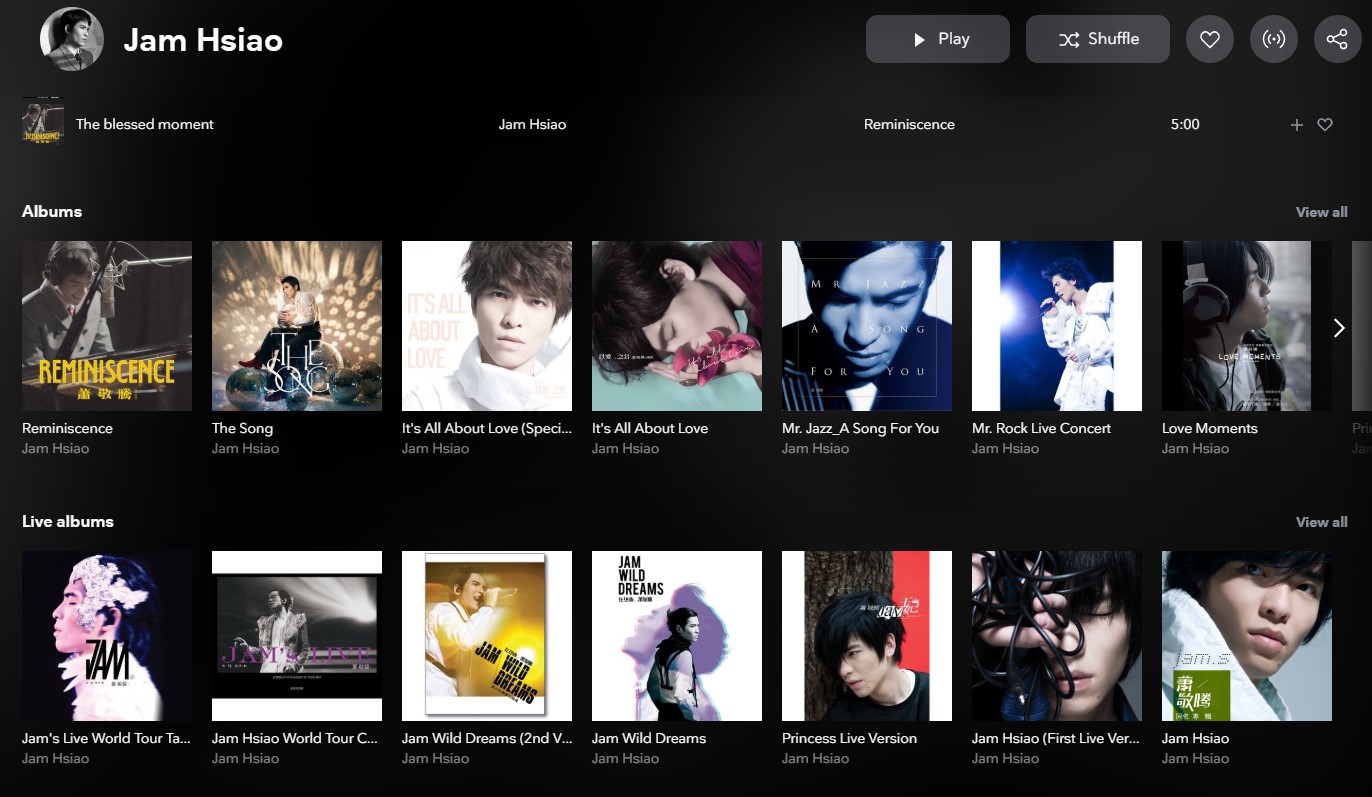Screen dimensions: 1372x797
Task: Click the heart icon next to Shuffle
Action: coord(1210,39)
